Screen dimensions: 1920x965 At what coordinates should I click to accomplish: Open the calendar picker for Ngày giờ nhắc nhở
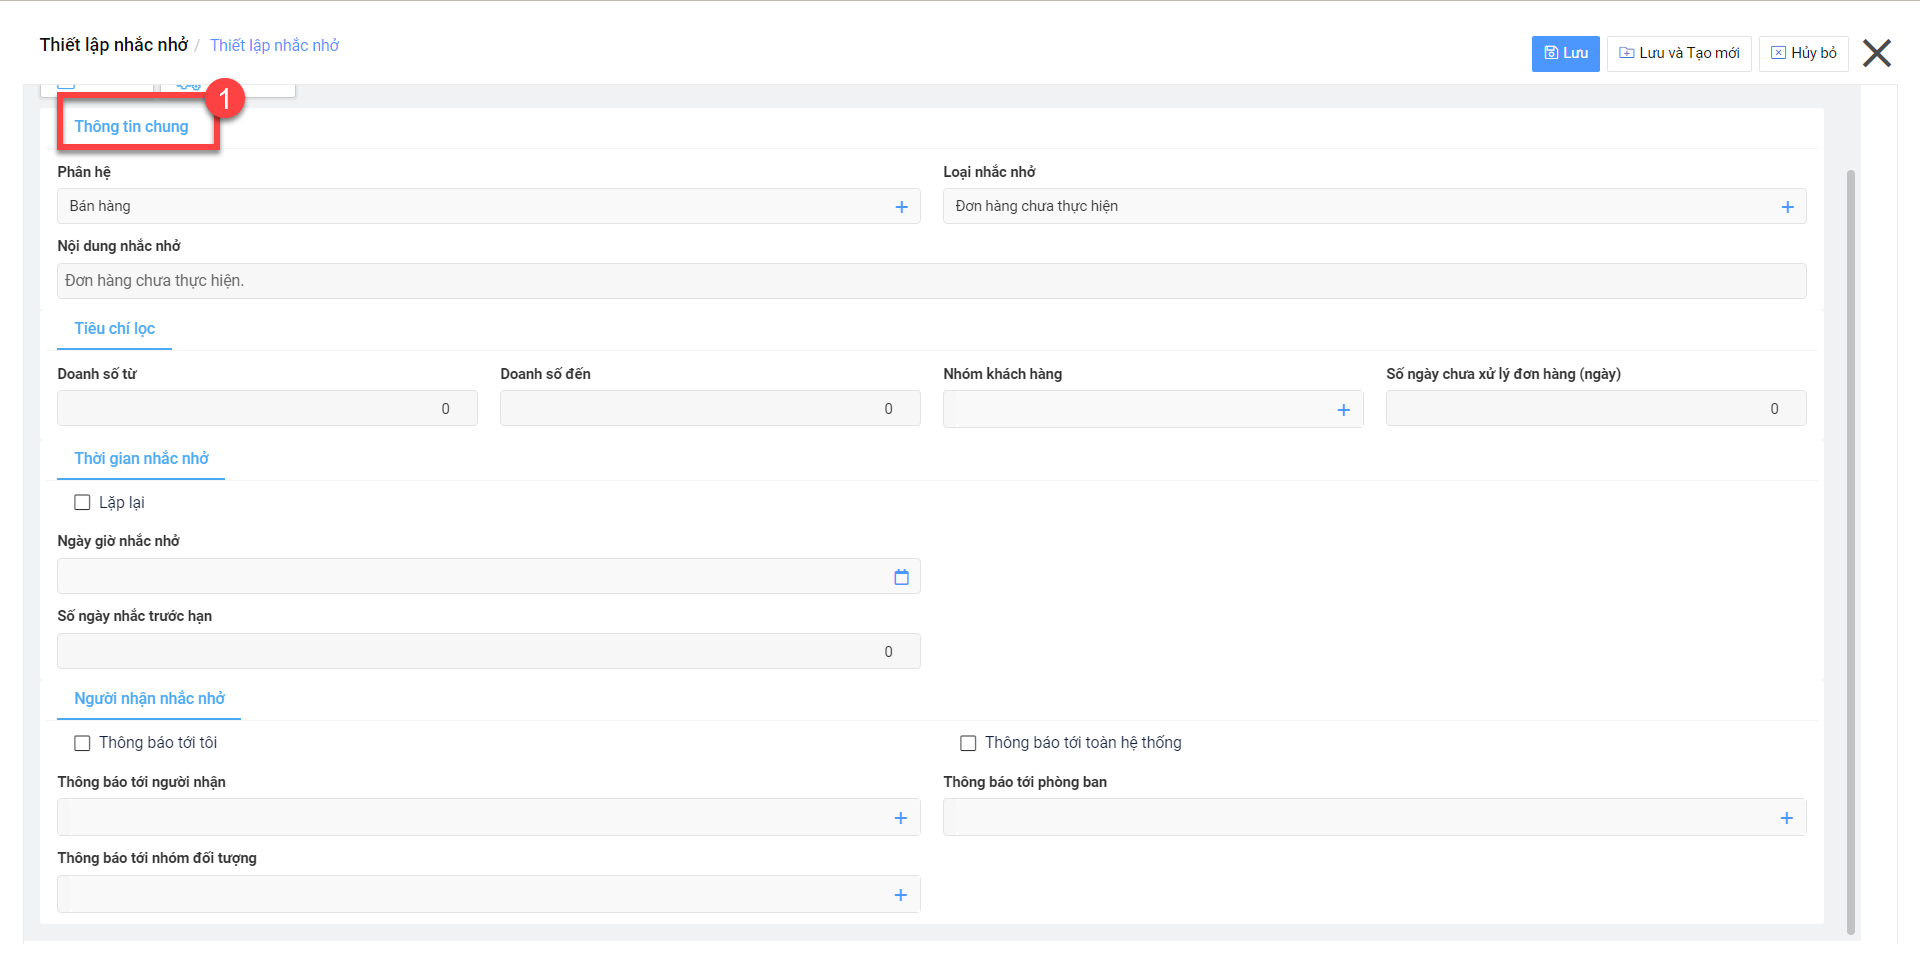click(x=901, y=577)
